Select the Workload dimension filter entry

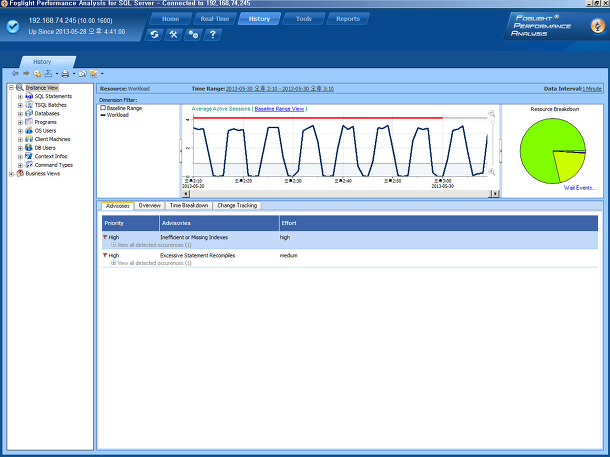point(117,115)
